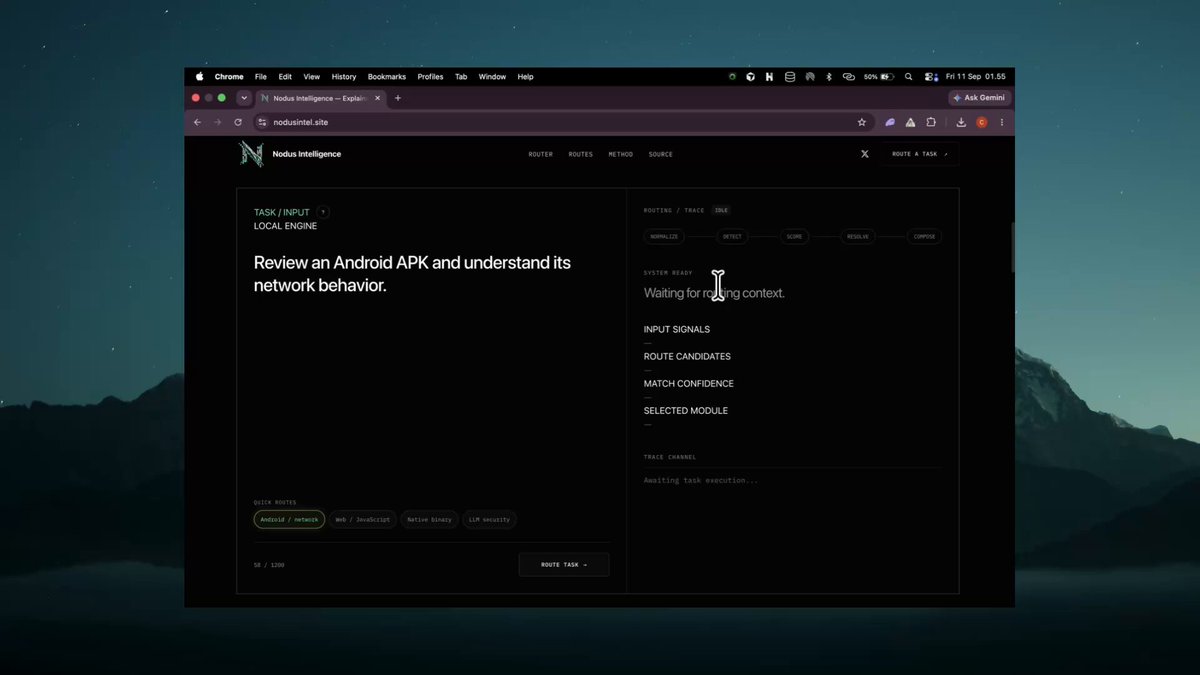Reload the page with the refresh icon

coord(238,122)
